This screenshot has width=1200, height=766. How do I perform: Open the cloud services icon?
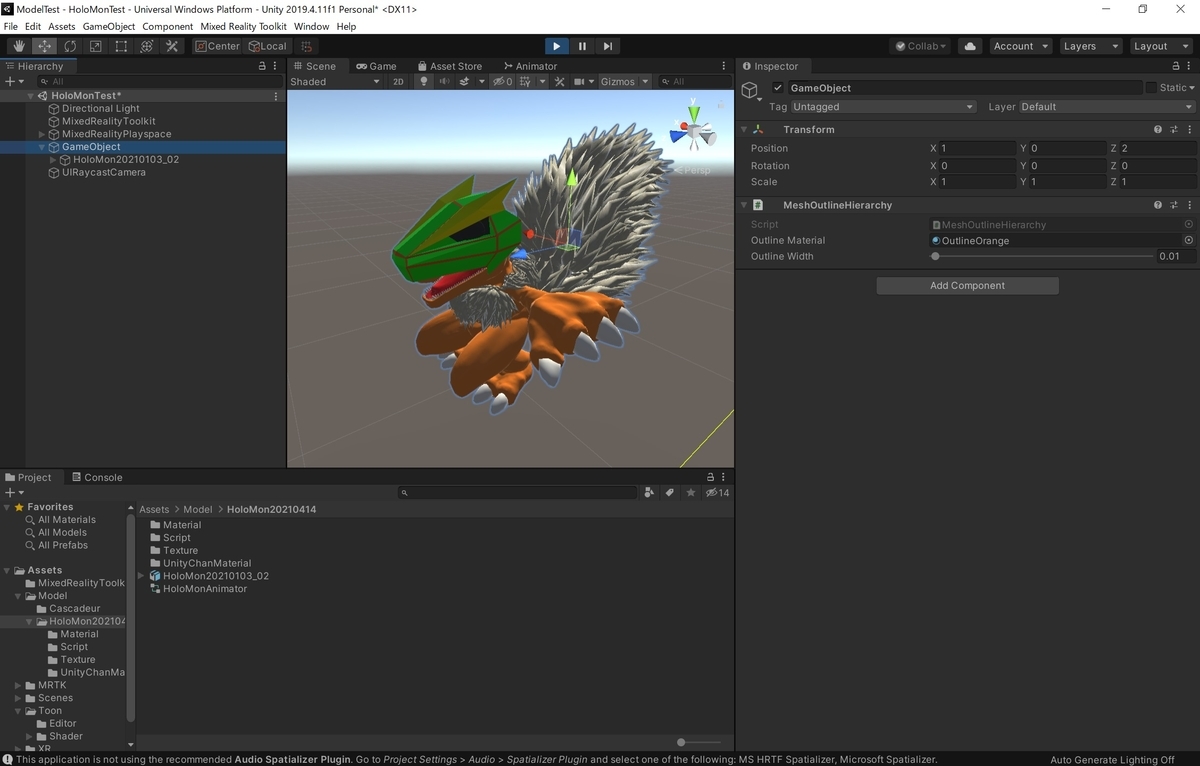969,46
